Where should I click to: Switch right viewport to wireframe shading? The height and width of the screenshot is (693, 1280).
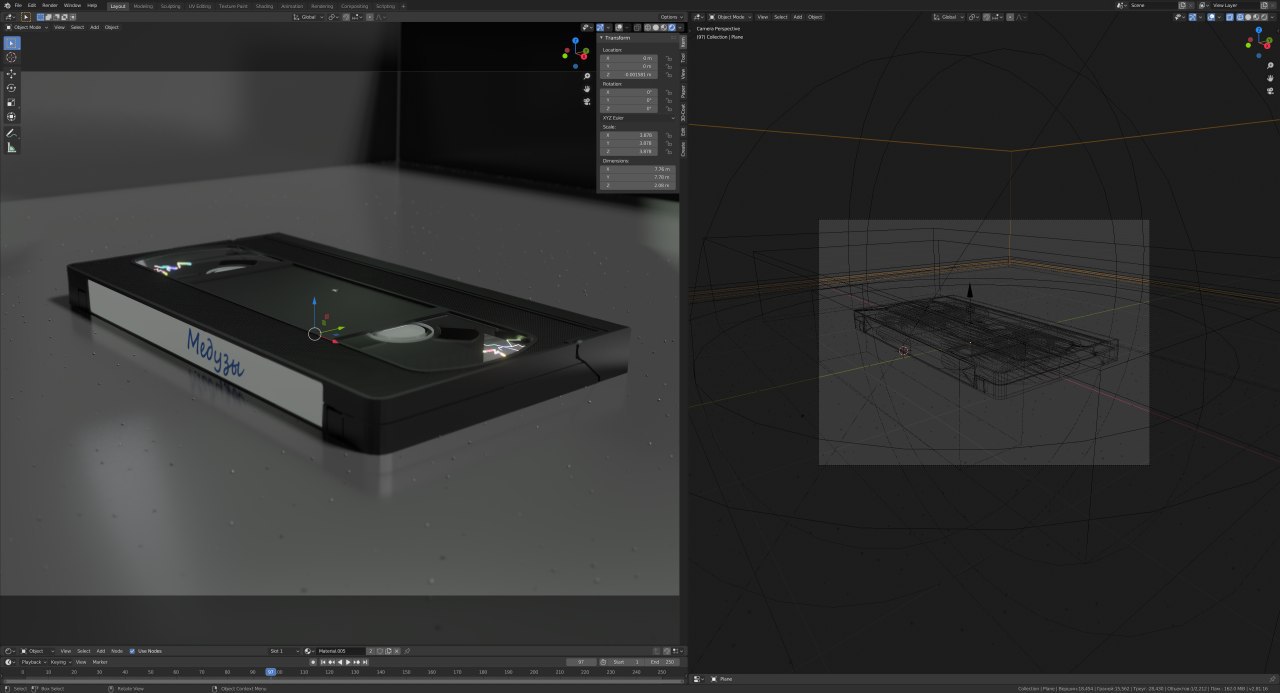click(x=1240, y=17)
